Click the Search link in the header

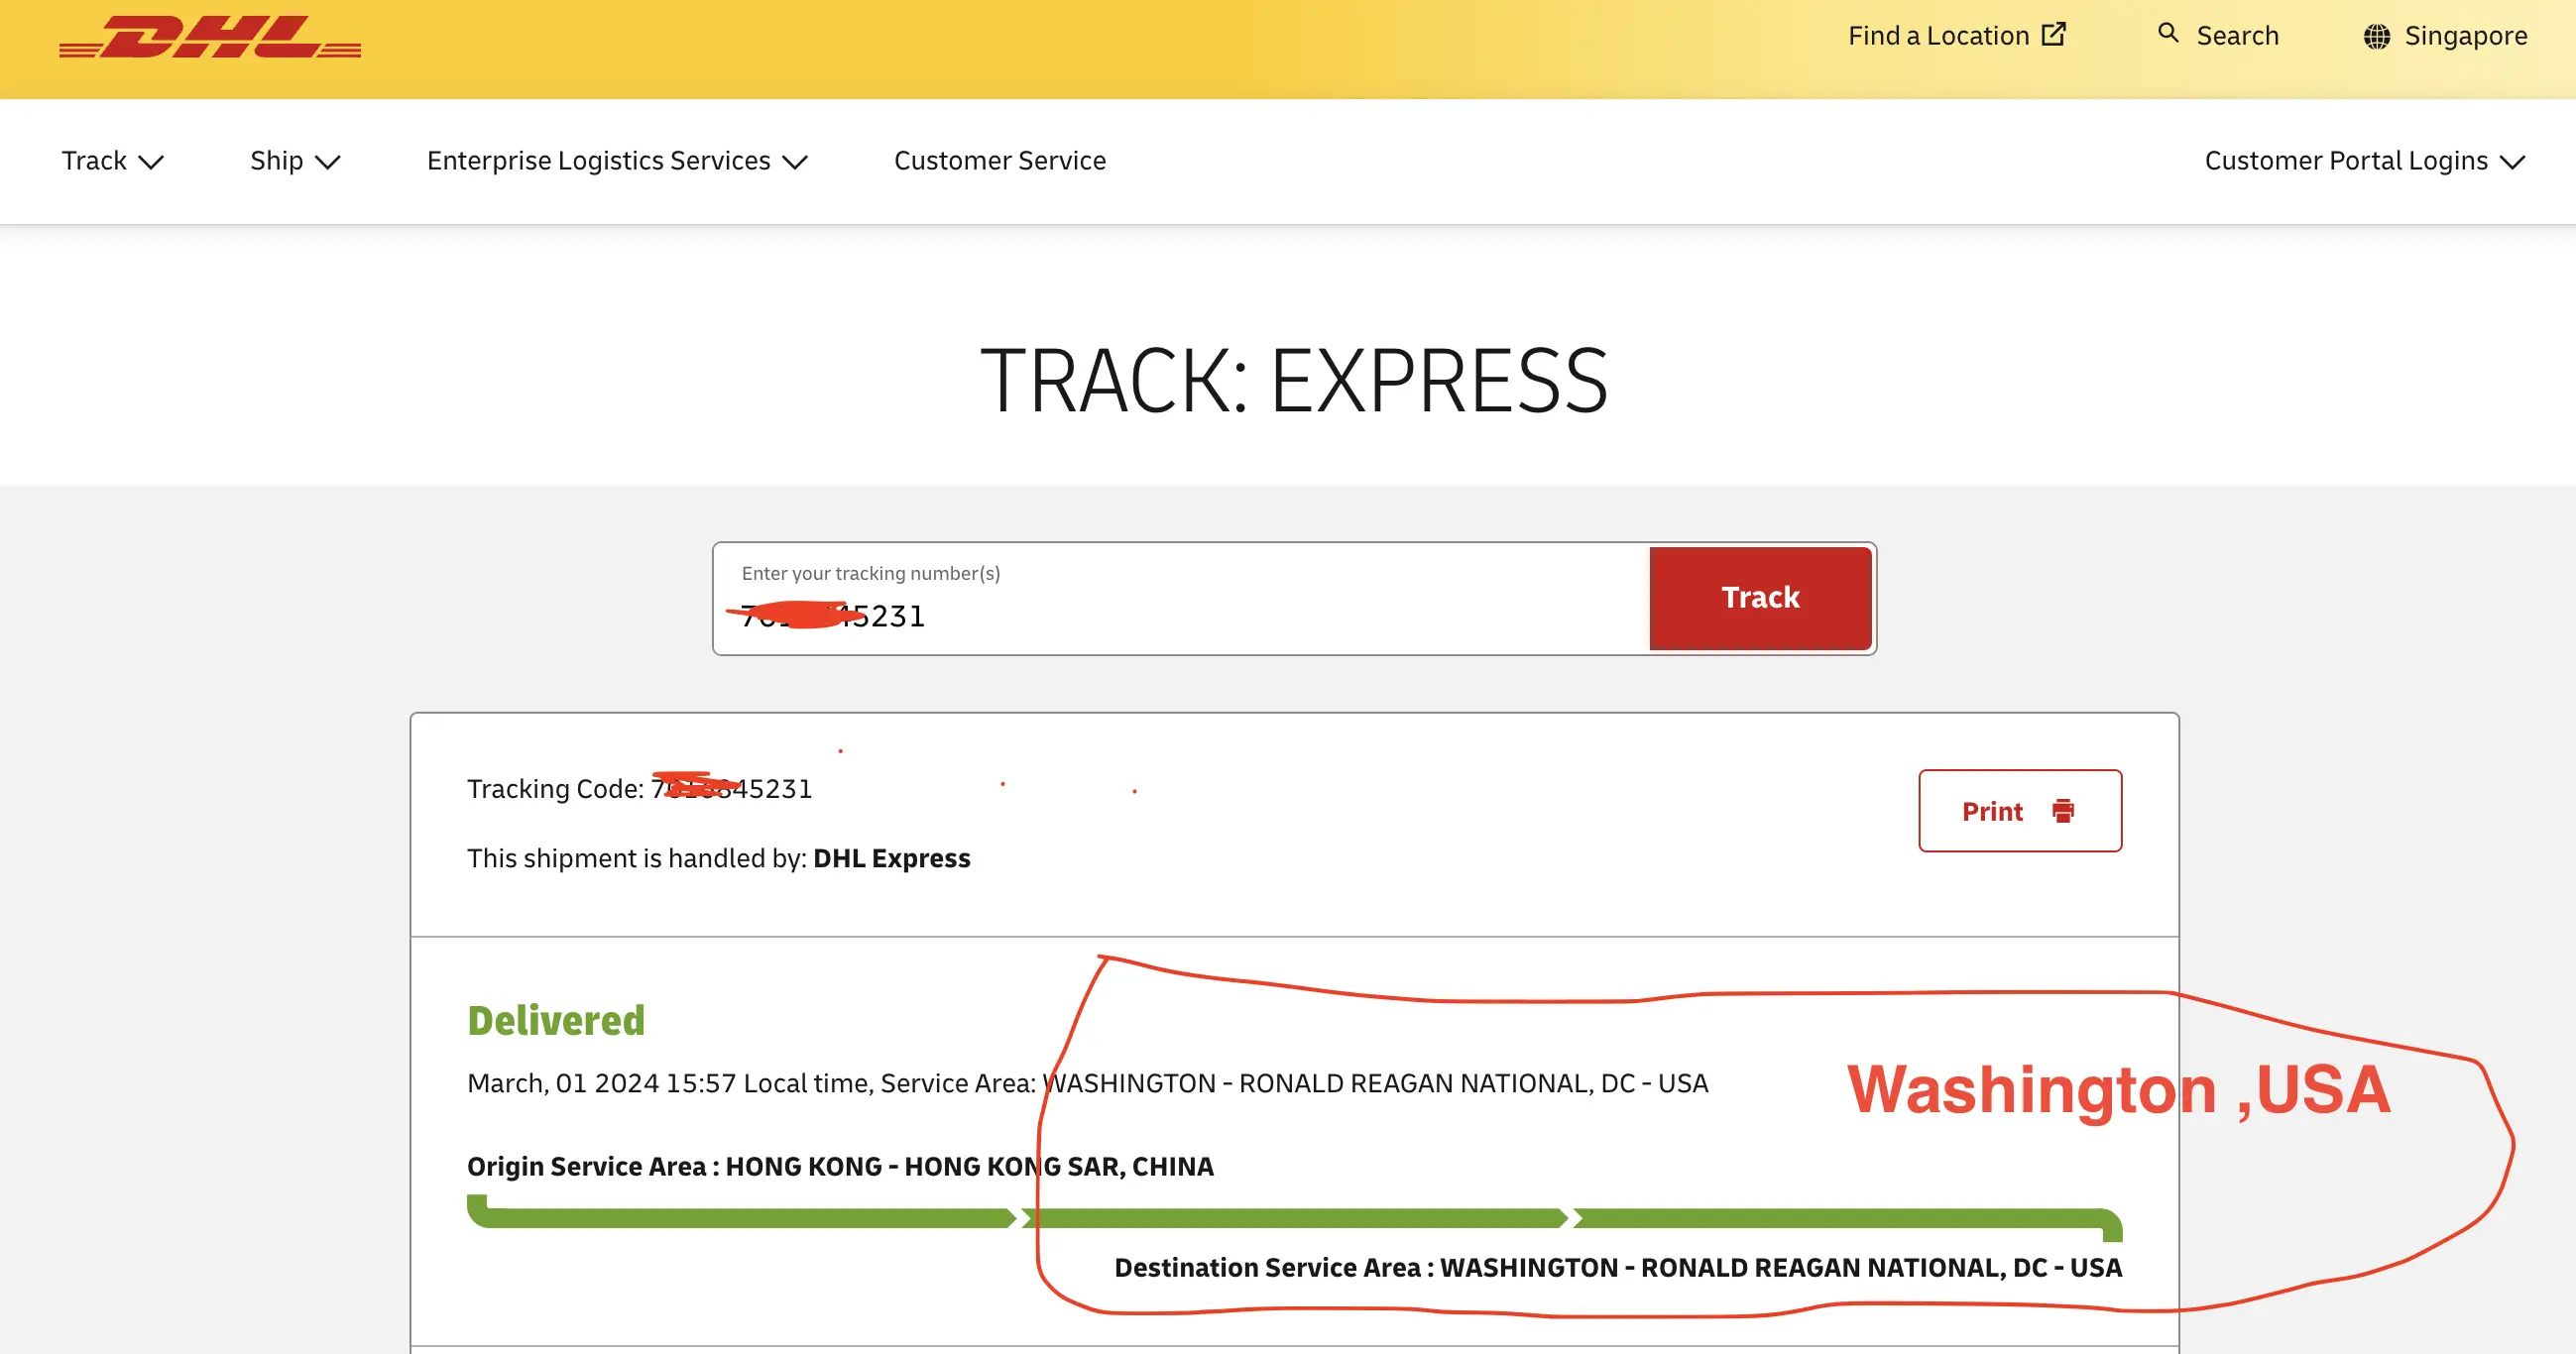click(2237, 36)
